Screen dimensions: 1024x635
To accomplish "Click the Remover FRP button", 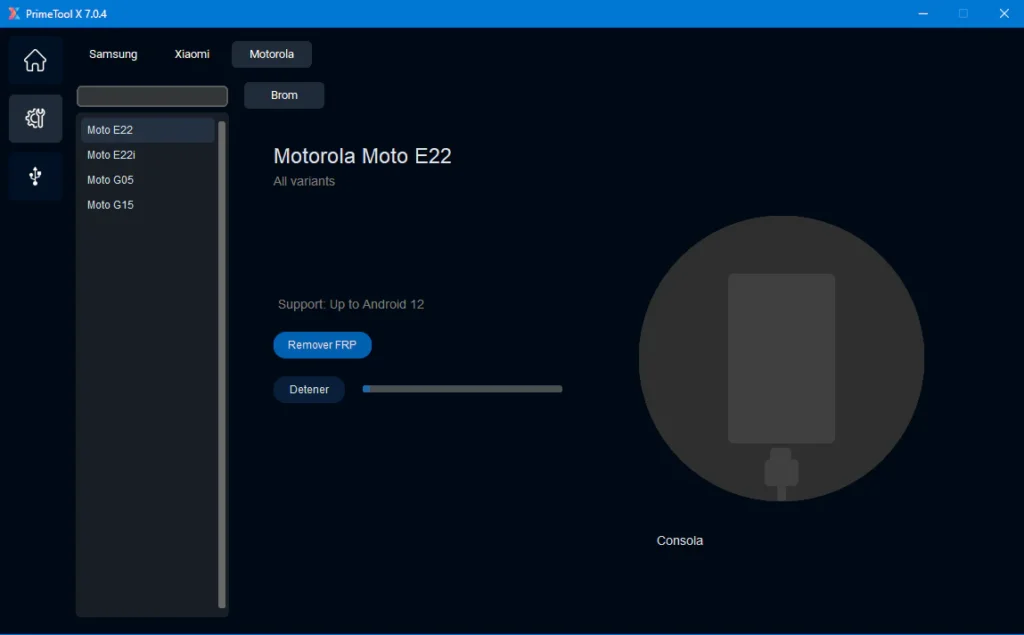I will tap(322, 345).
